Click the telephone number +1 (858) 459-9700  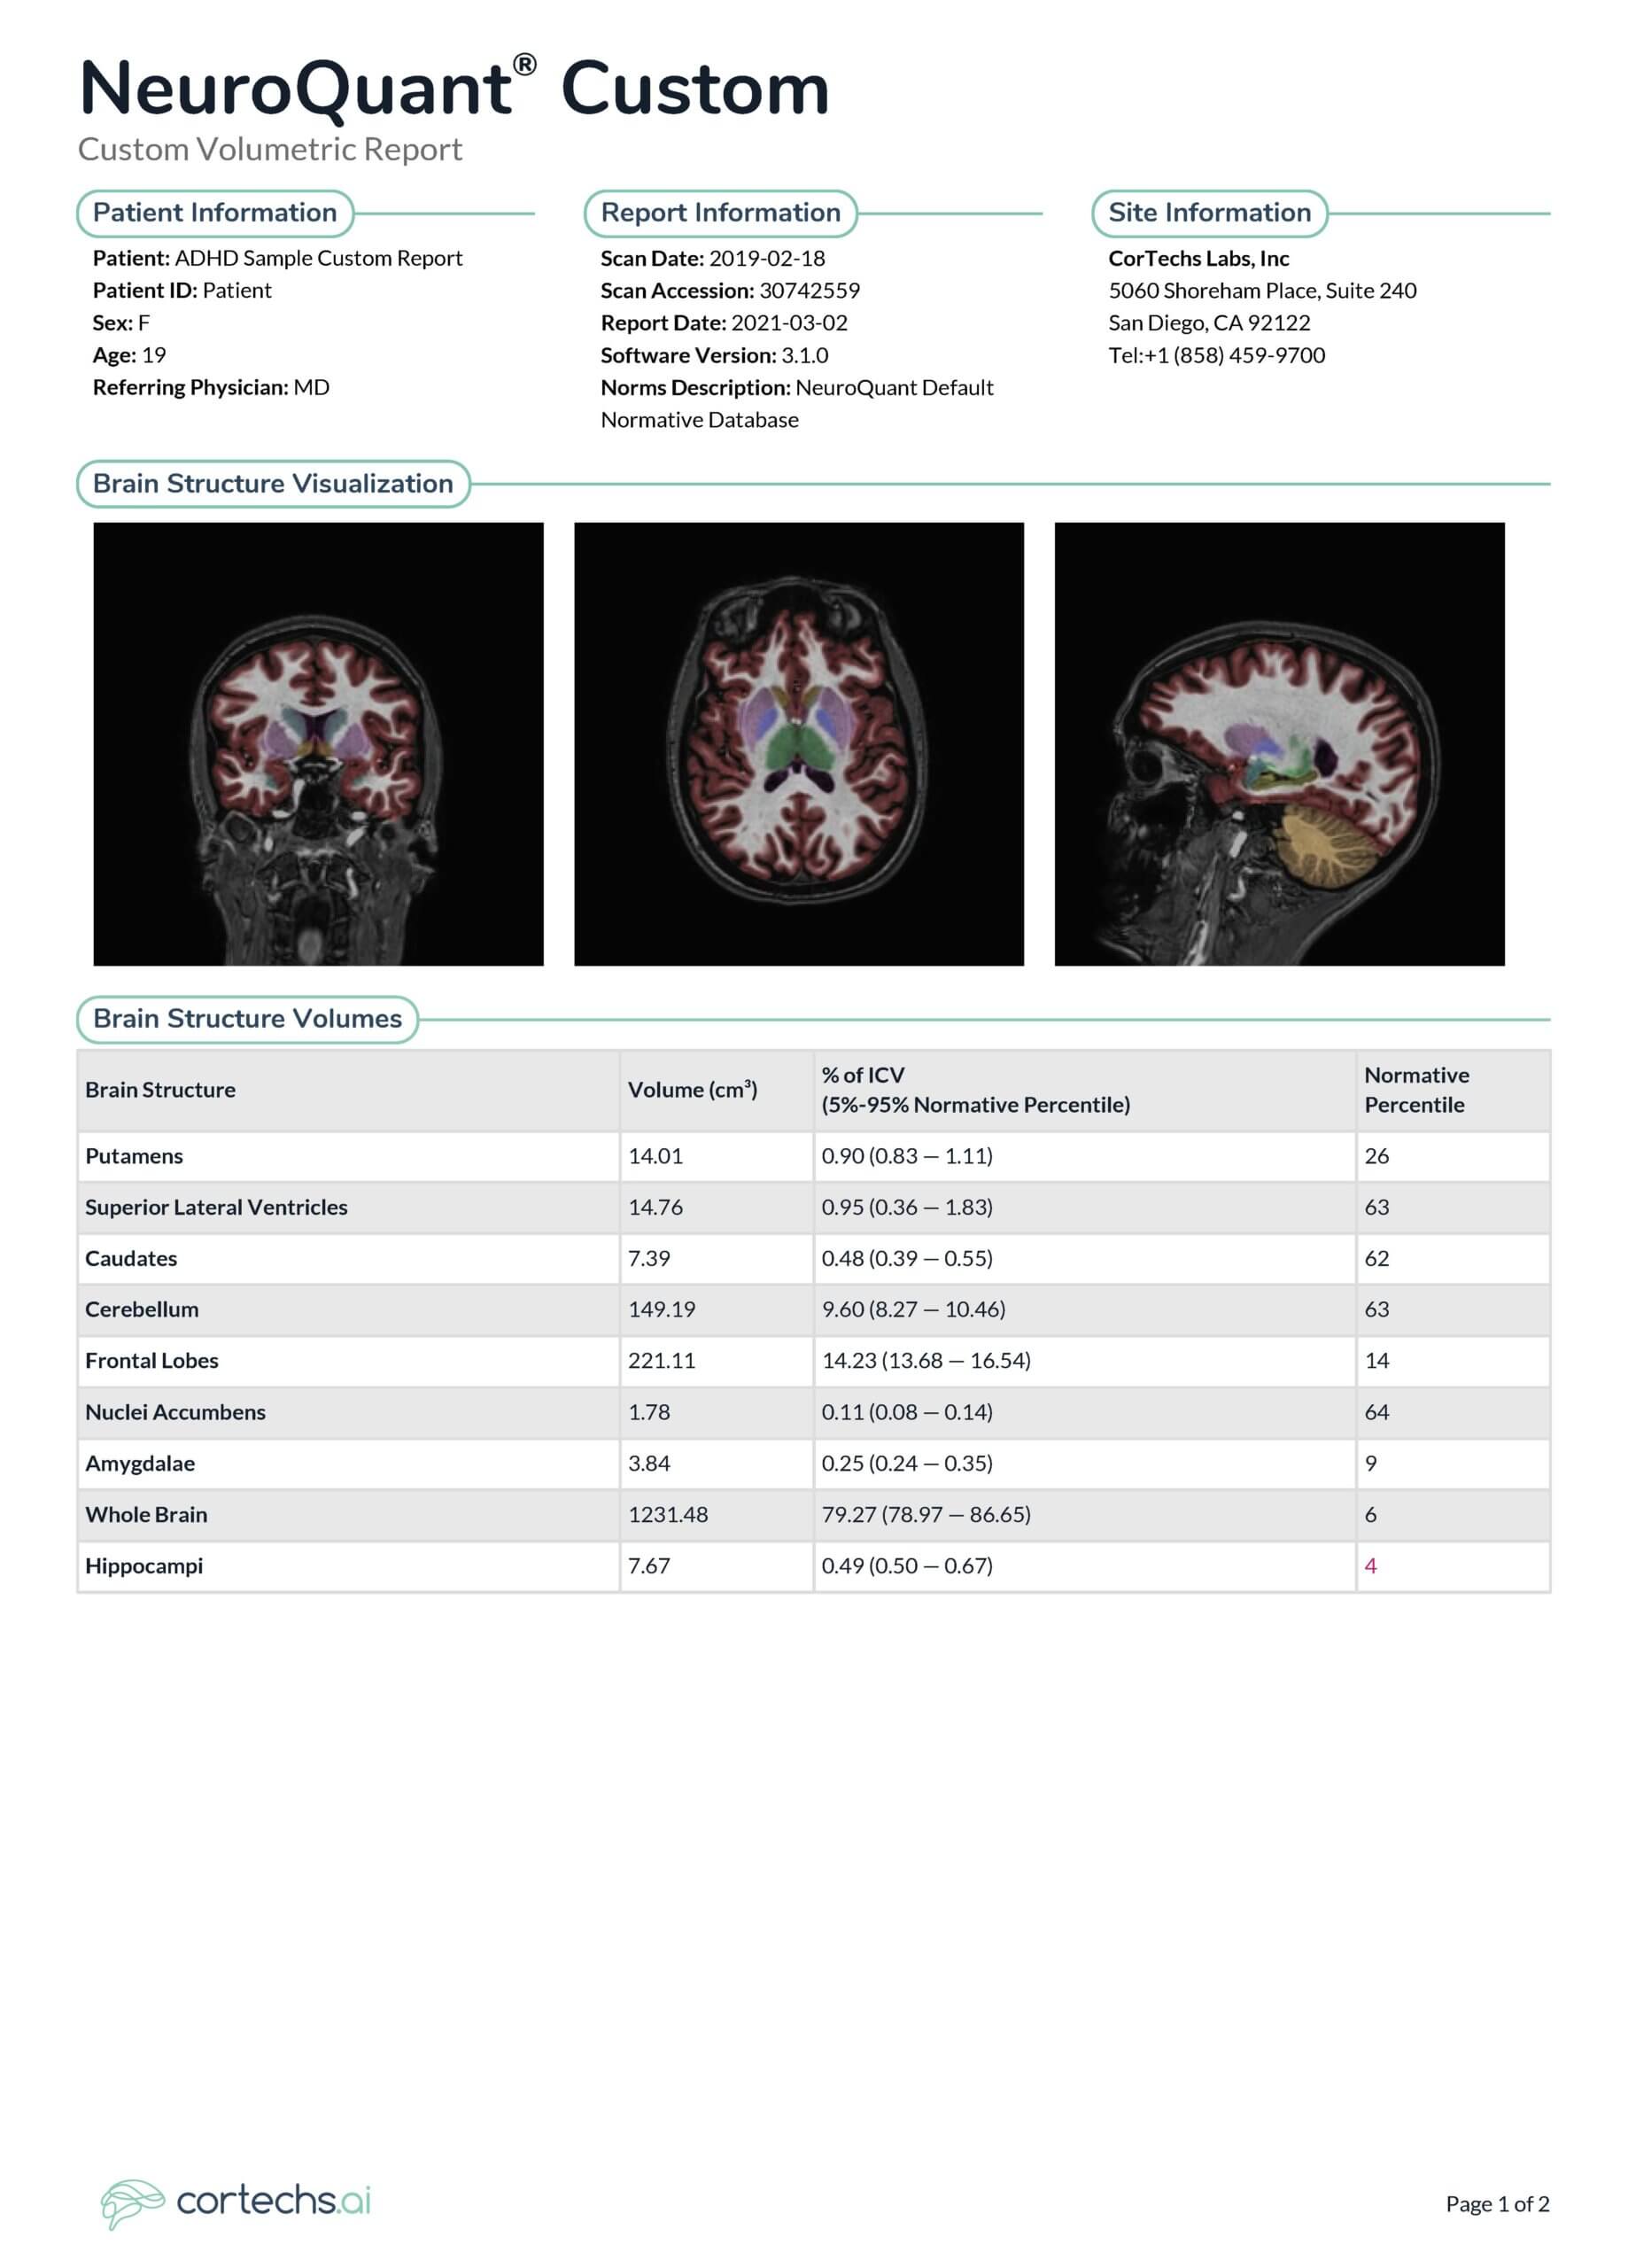click(x=1234, y=355)
